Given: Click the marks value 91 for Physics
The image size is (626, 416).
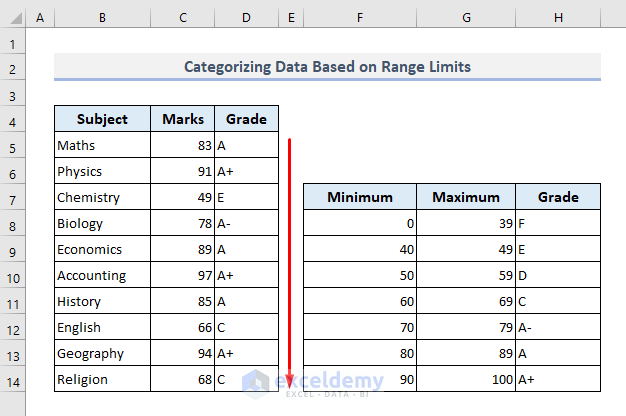Looking at the screenshot, I should [182, 171].
